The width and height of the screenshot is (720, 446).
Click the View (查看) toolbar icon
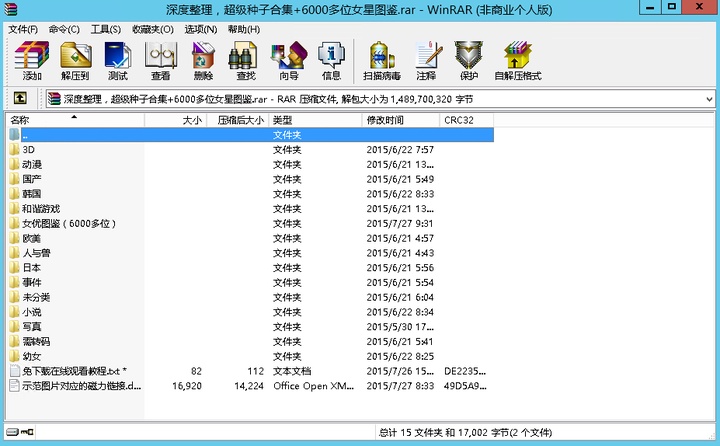(160, 60)
